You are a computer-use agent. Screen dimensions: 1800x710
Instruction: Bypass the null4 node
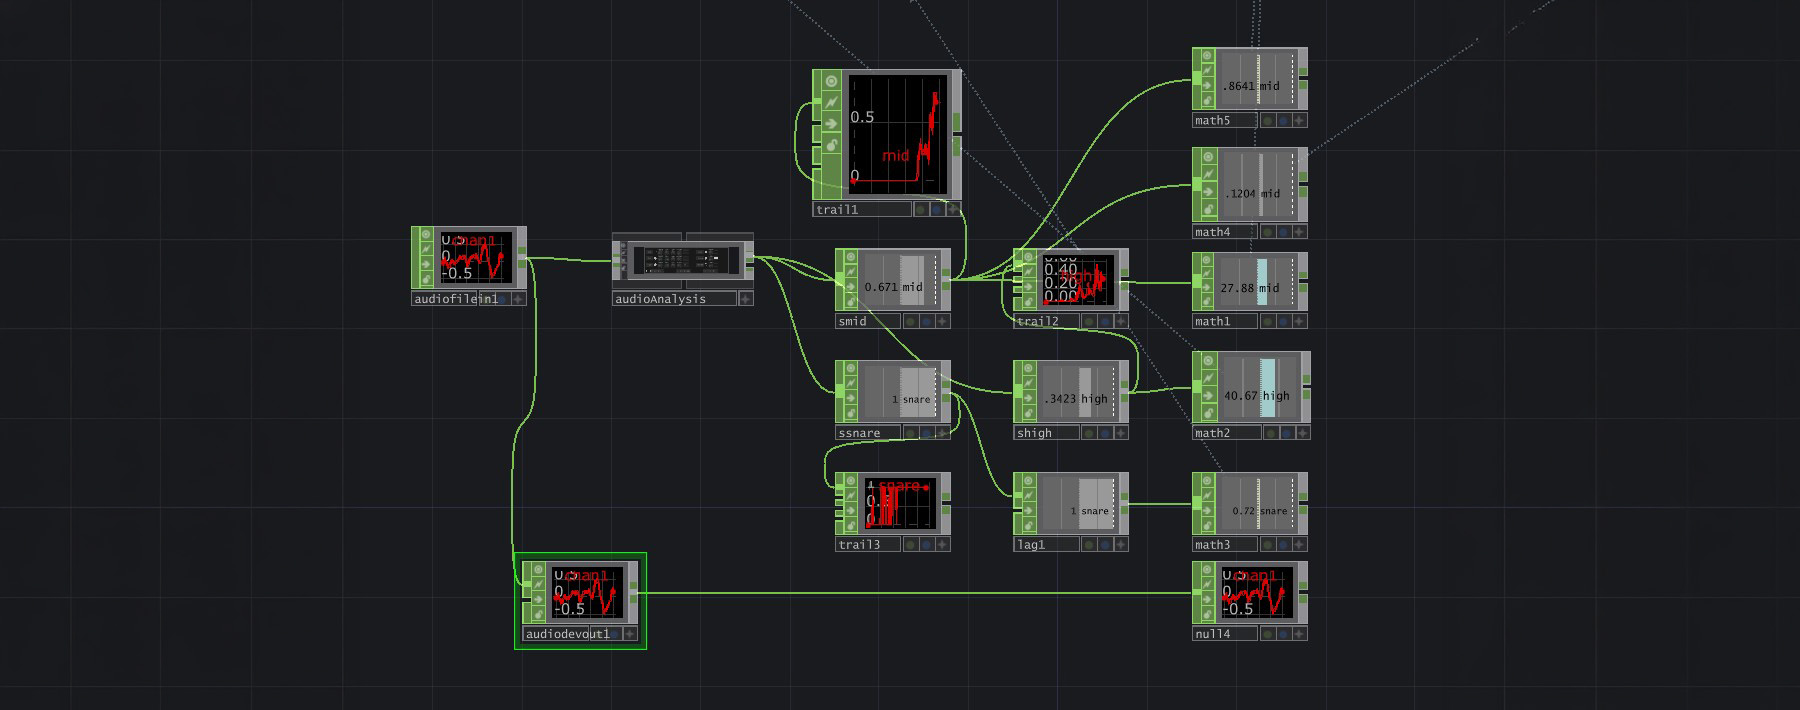coord(1208,599)
